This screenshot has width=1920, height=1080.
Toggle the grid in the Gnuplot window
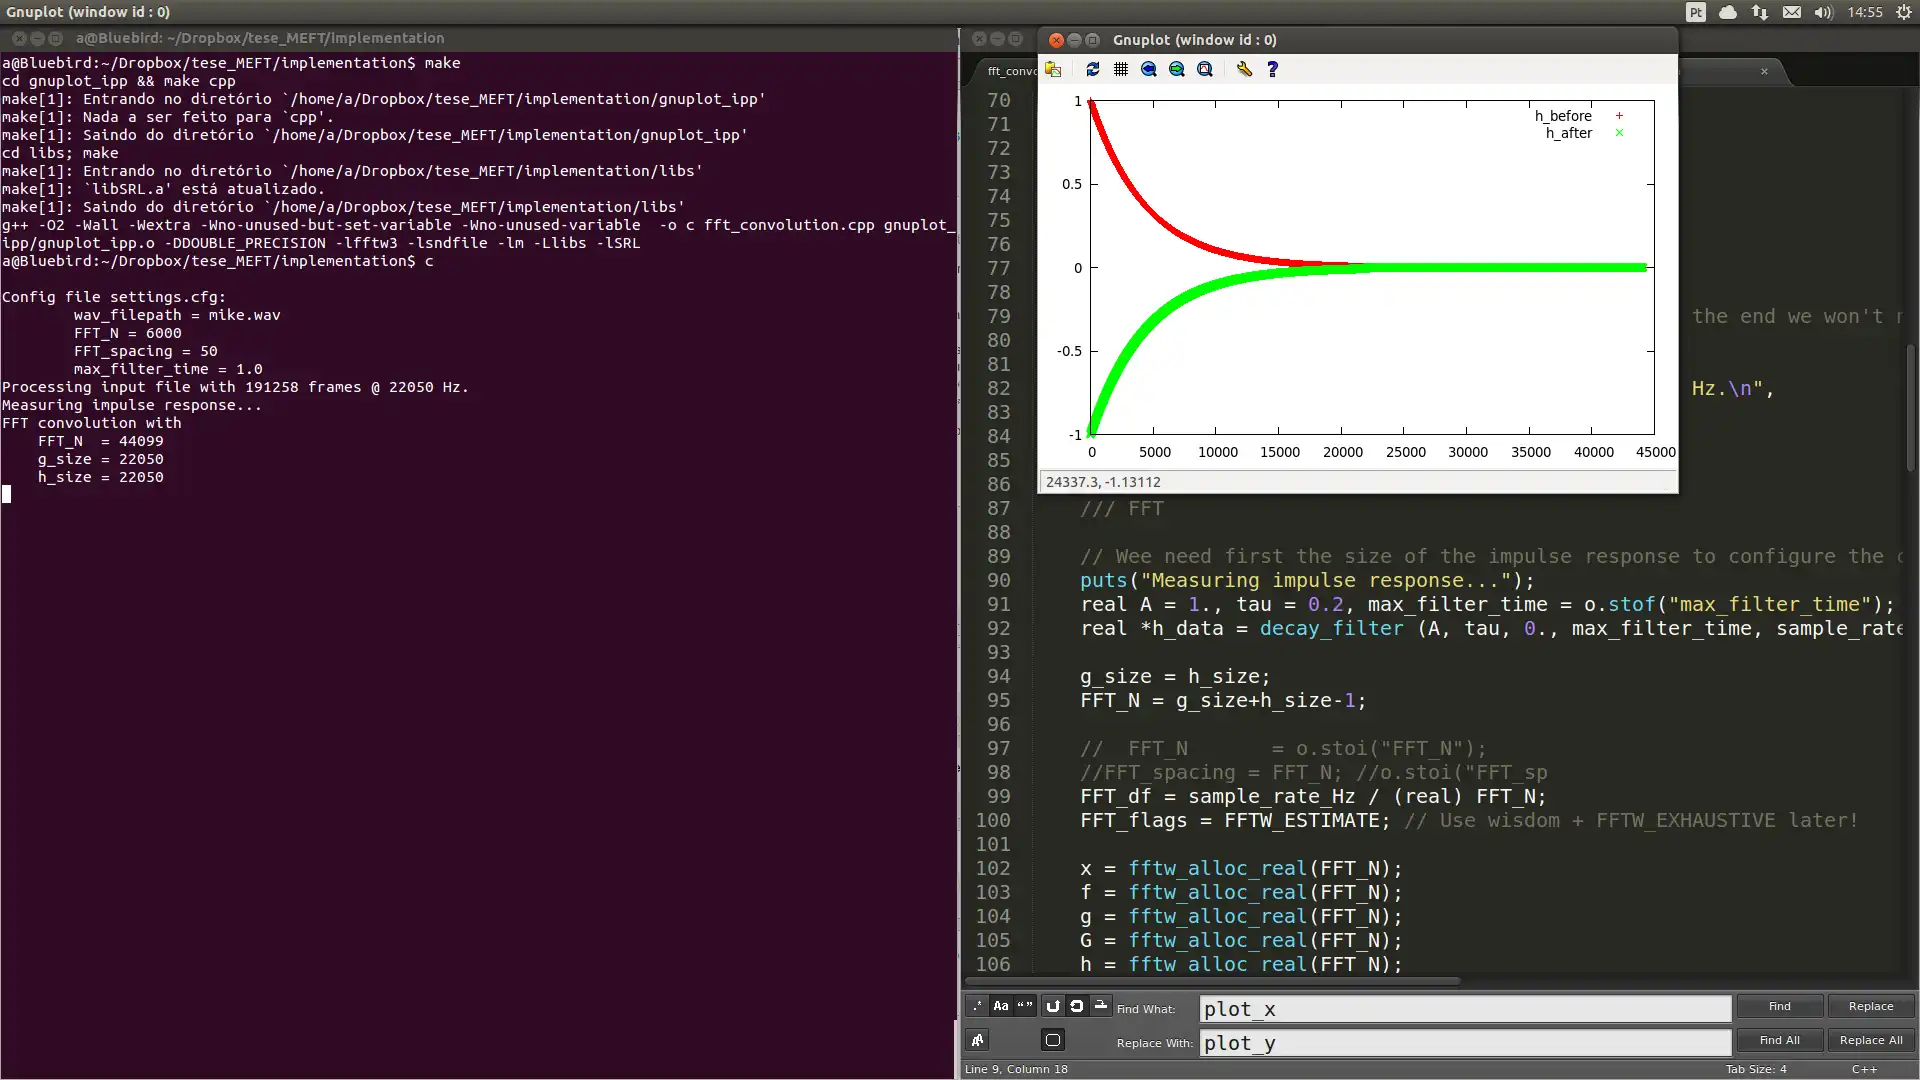(1121, 69)
